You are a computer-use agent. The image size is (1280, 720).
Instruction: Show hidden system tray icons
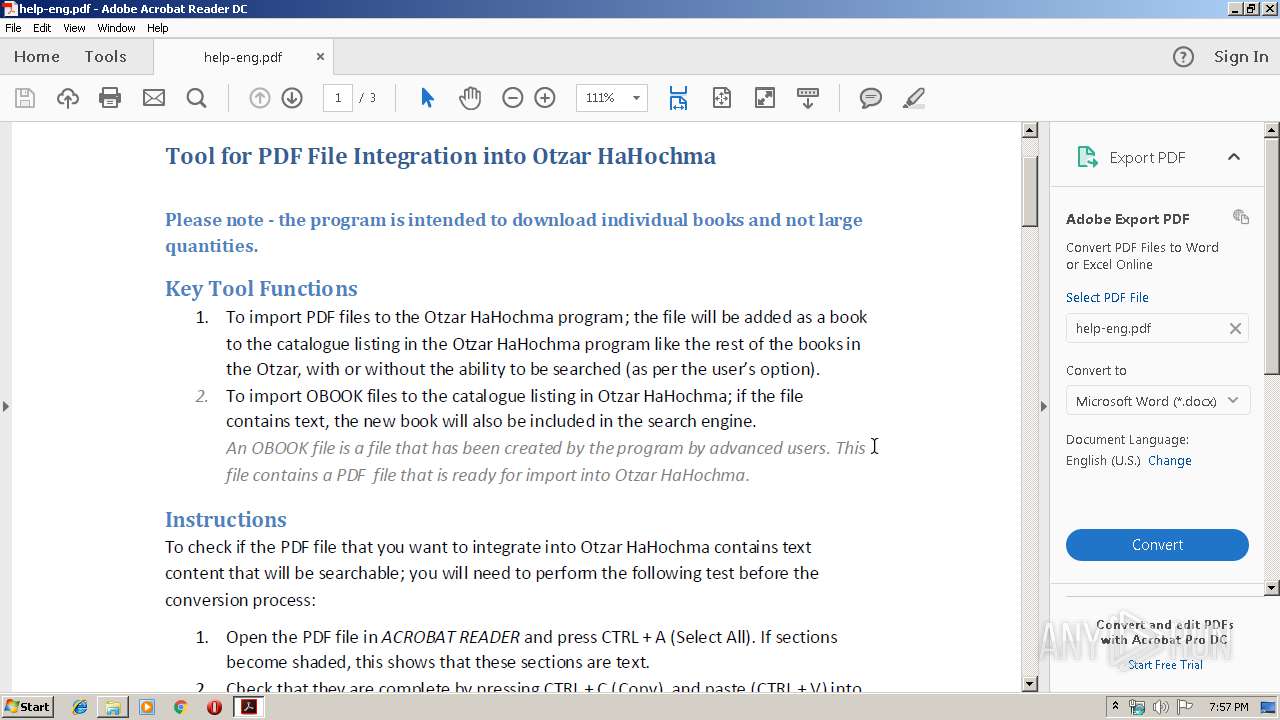(x=1115, y=707)
